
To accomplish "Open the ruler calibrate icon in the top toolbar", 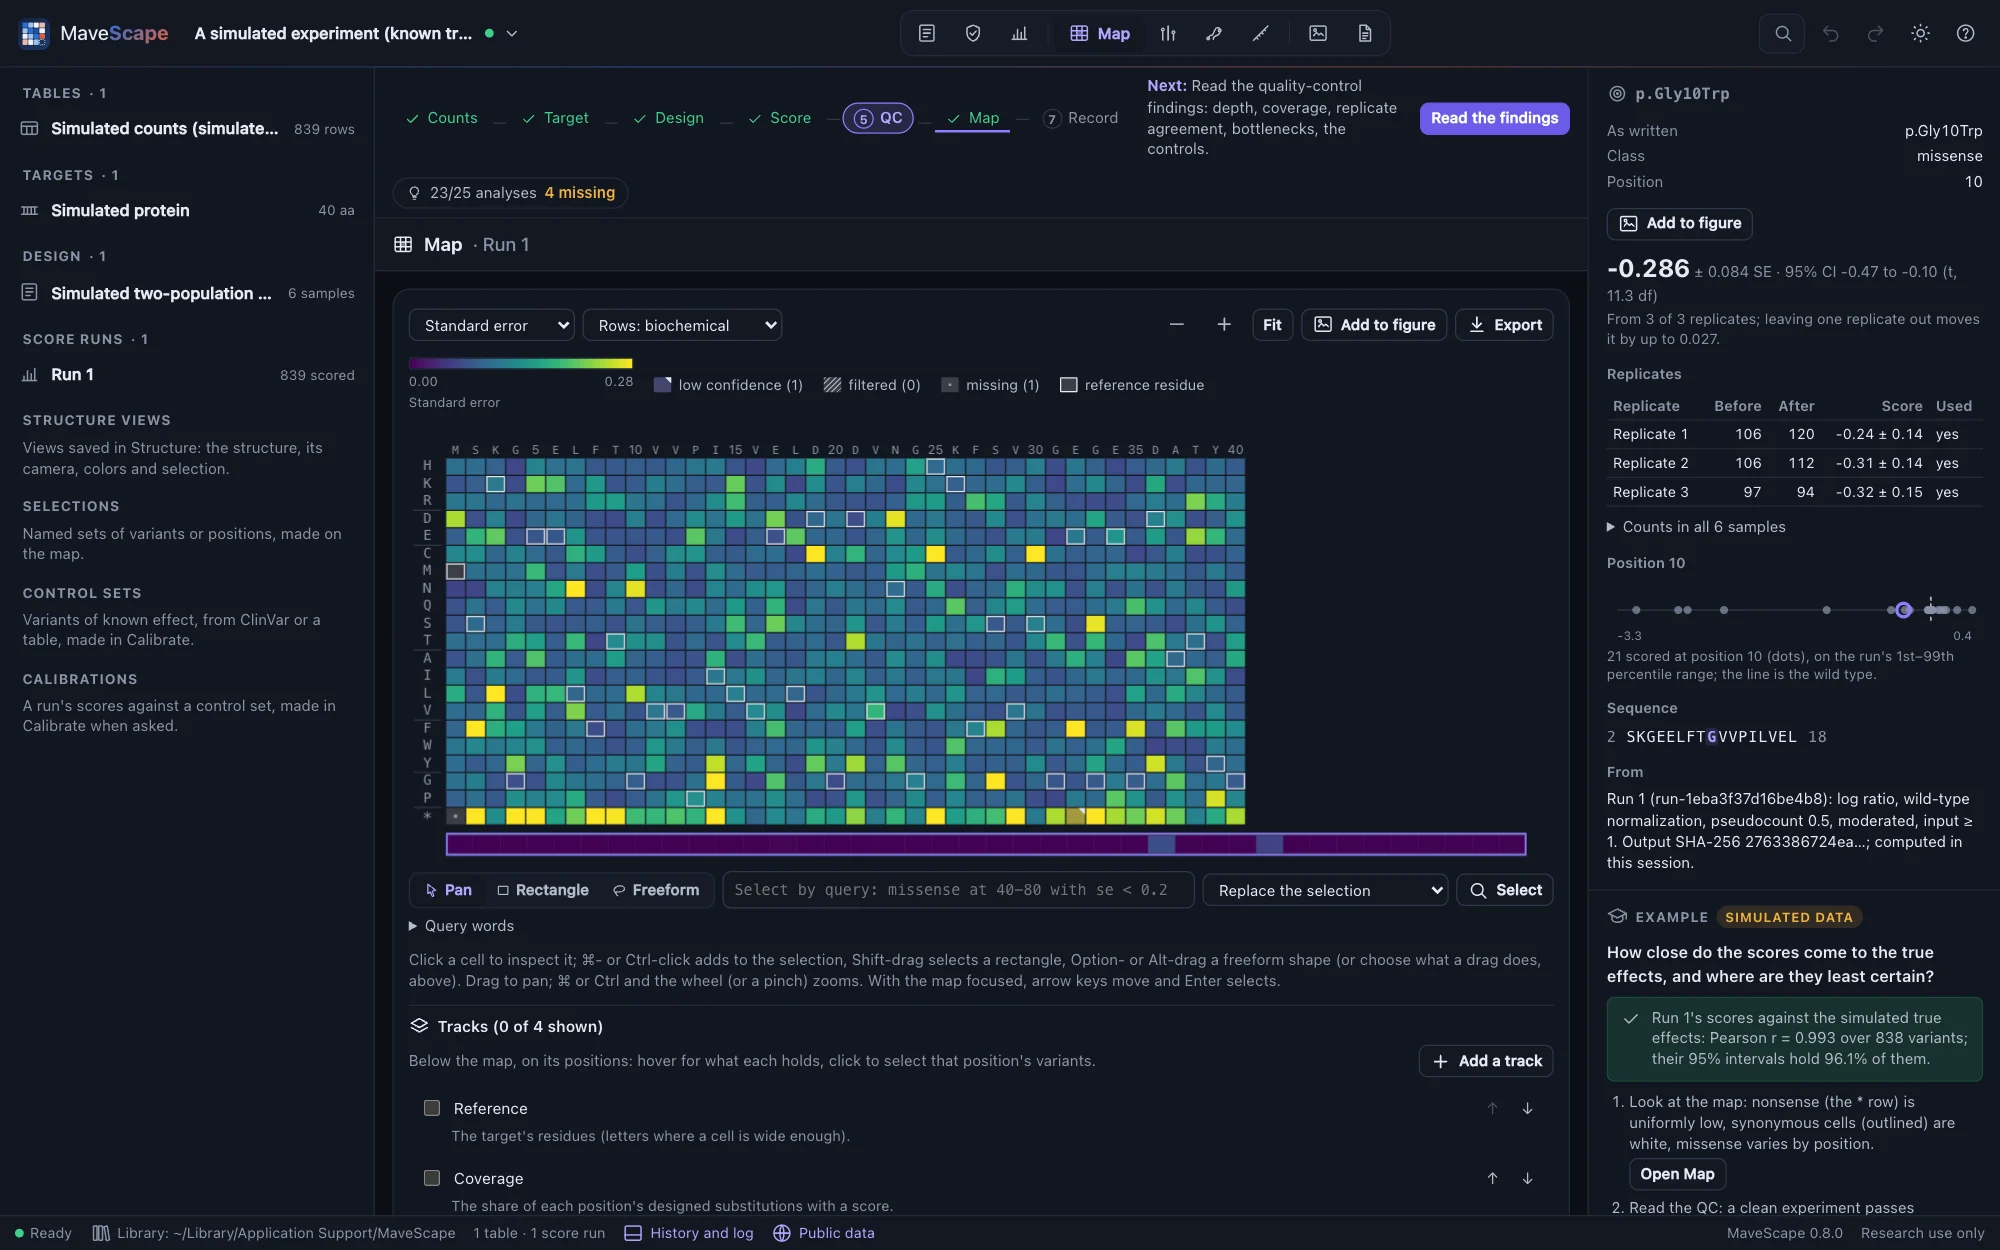I will click(1260, 33).
